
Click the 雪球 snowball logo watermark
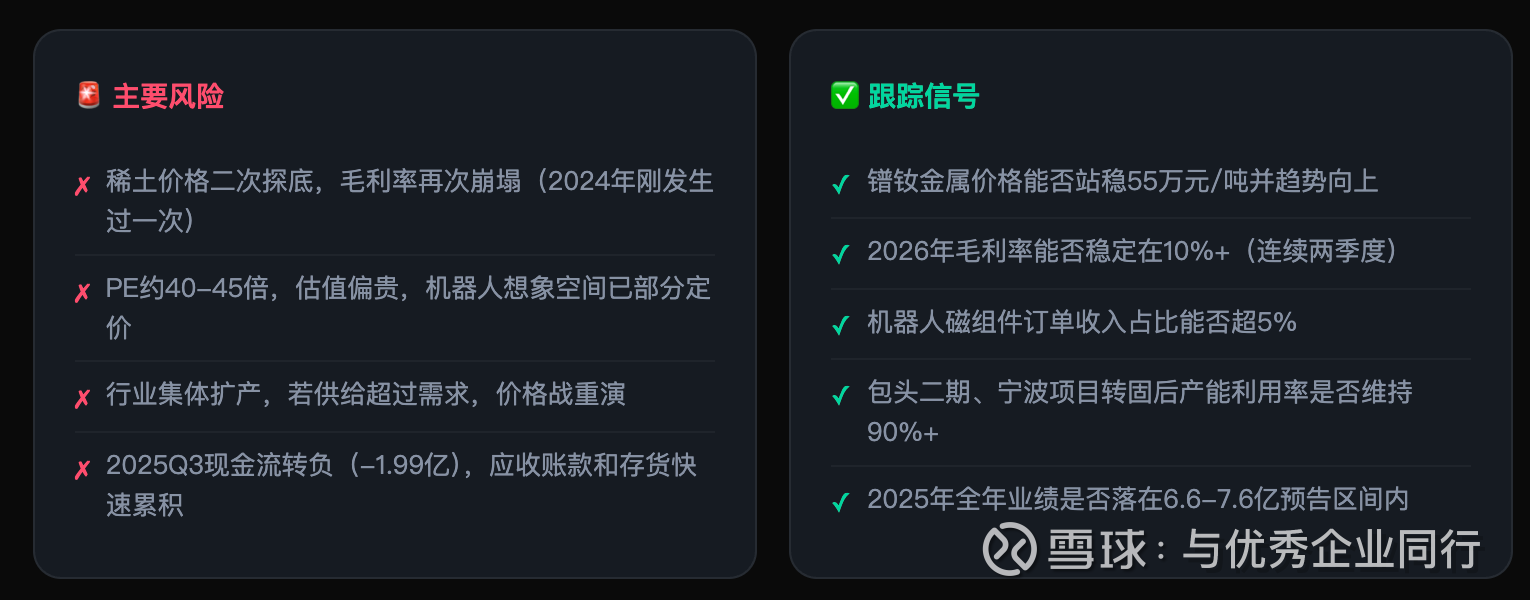(x=1009, y=549)
